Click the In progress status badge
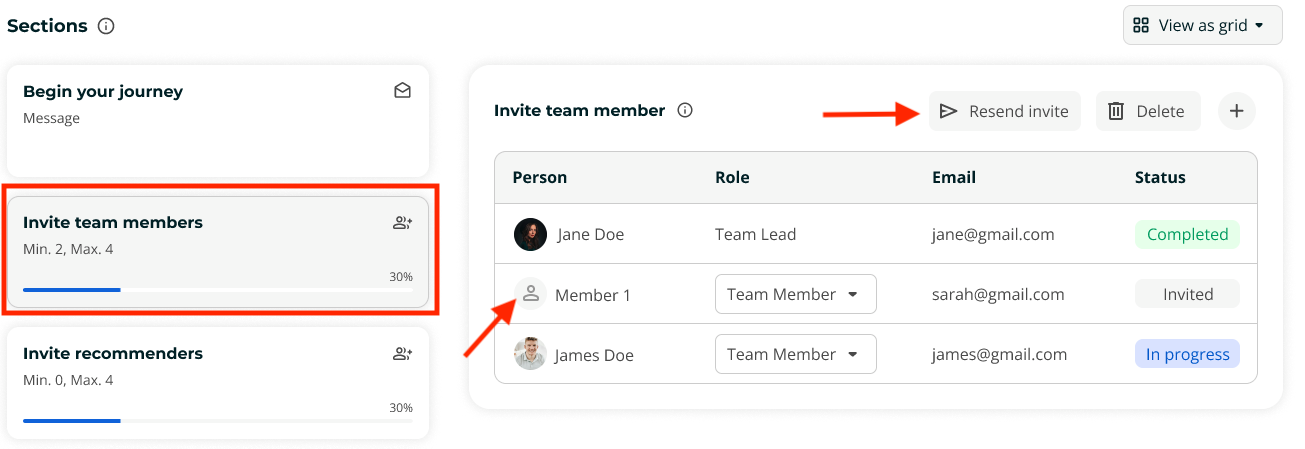 (x=1187, y=354)
